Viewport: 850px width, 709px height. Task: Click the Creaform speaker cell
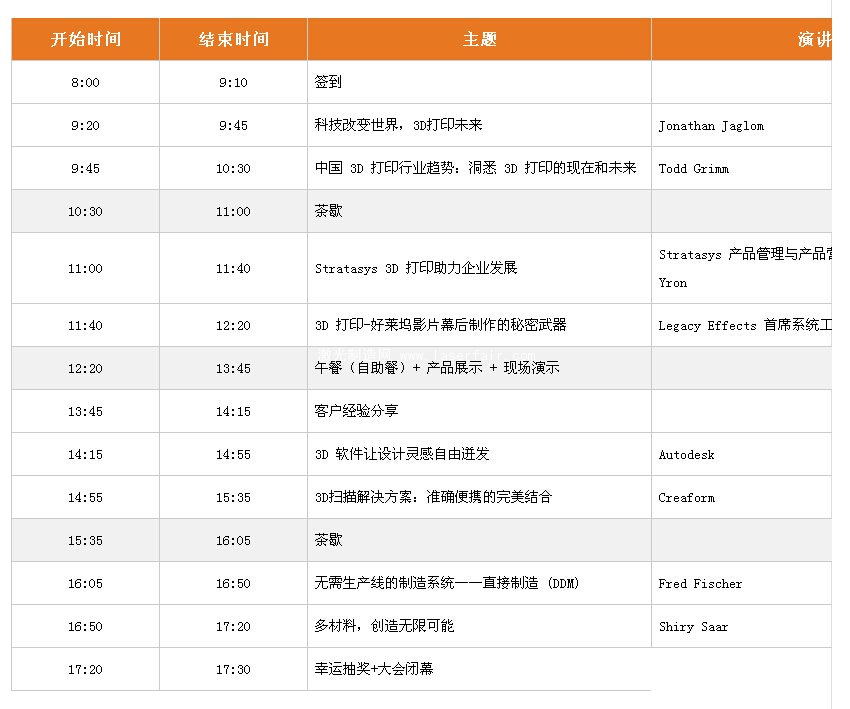[x=686, y=498]
